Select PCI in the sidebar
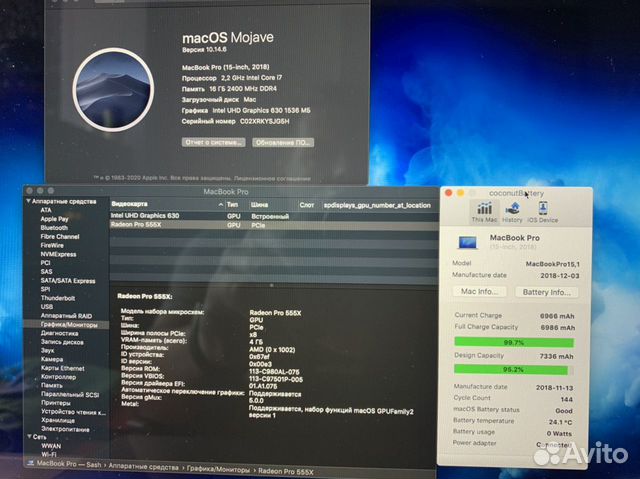 click(45, 263)
